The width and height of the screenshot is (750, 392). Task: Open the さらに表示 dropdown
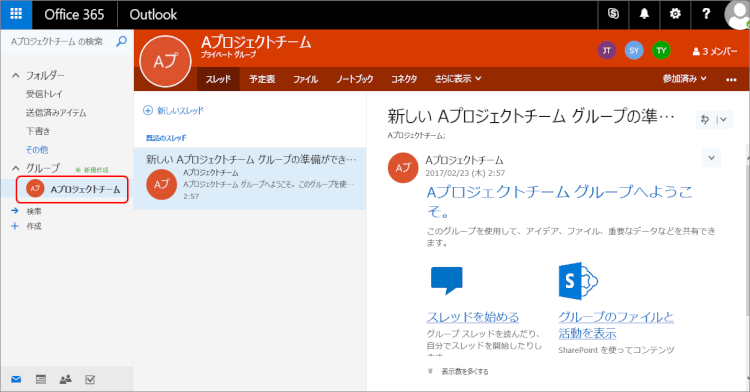click(458, 79)
